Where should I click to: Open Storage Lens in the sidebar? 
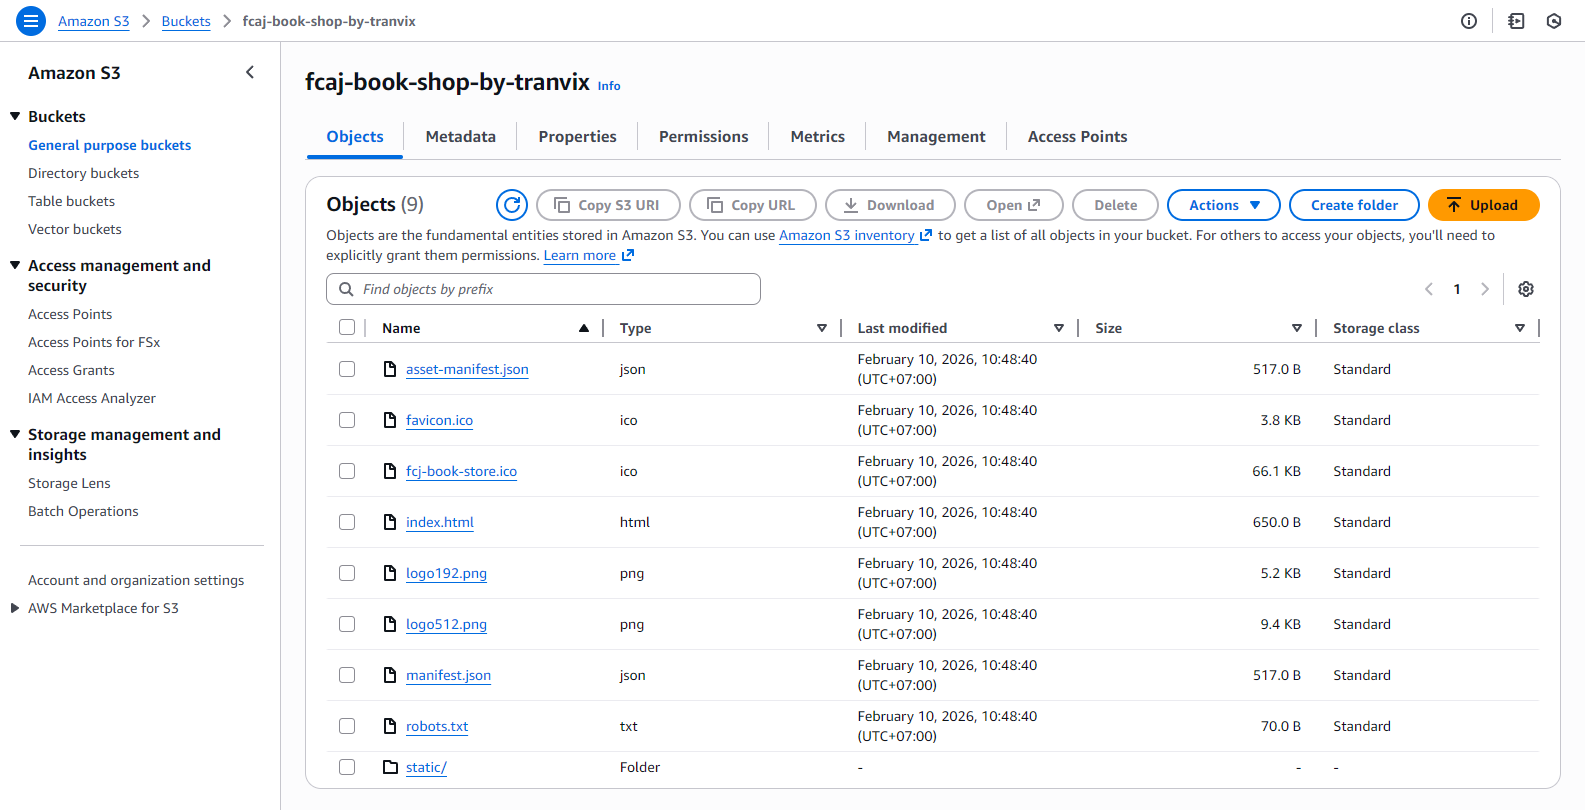69,483
